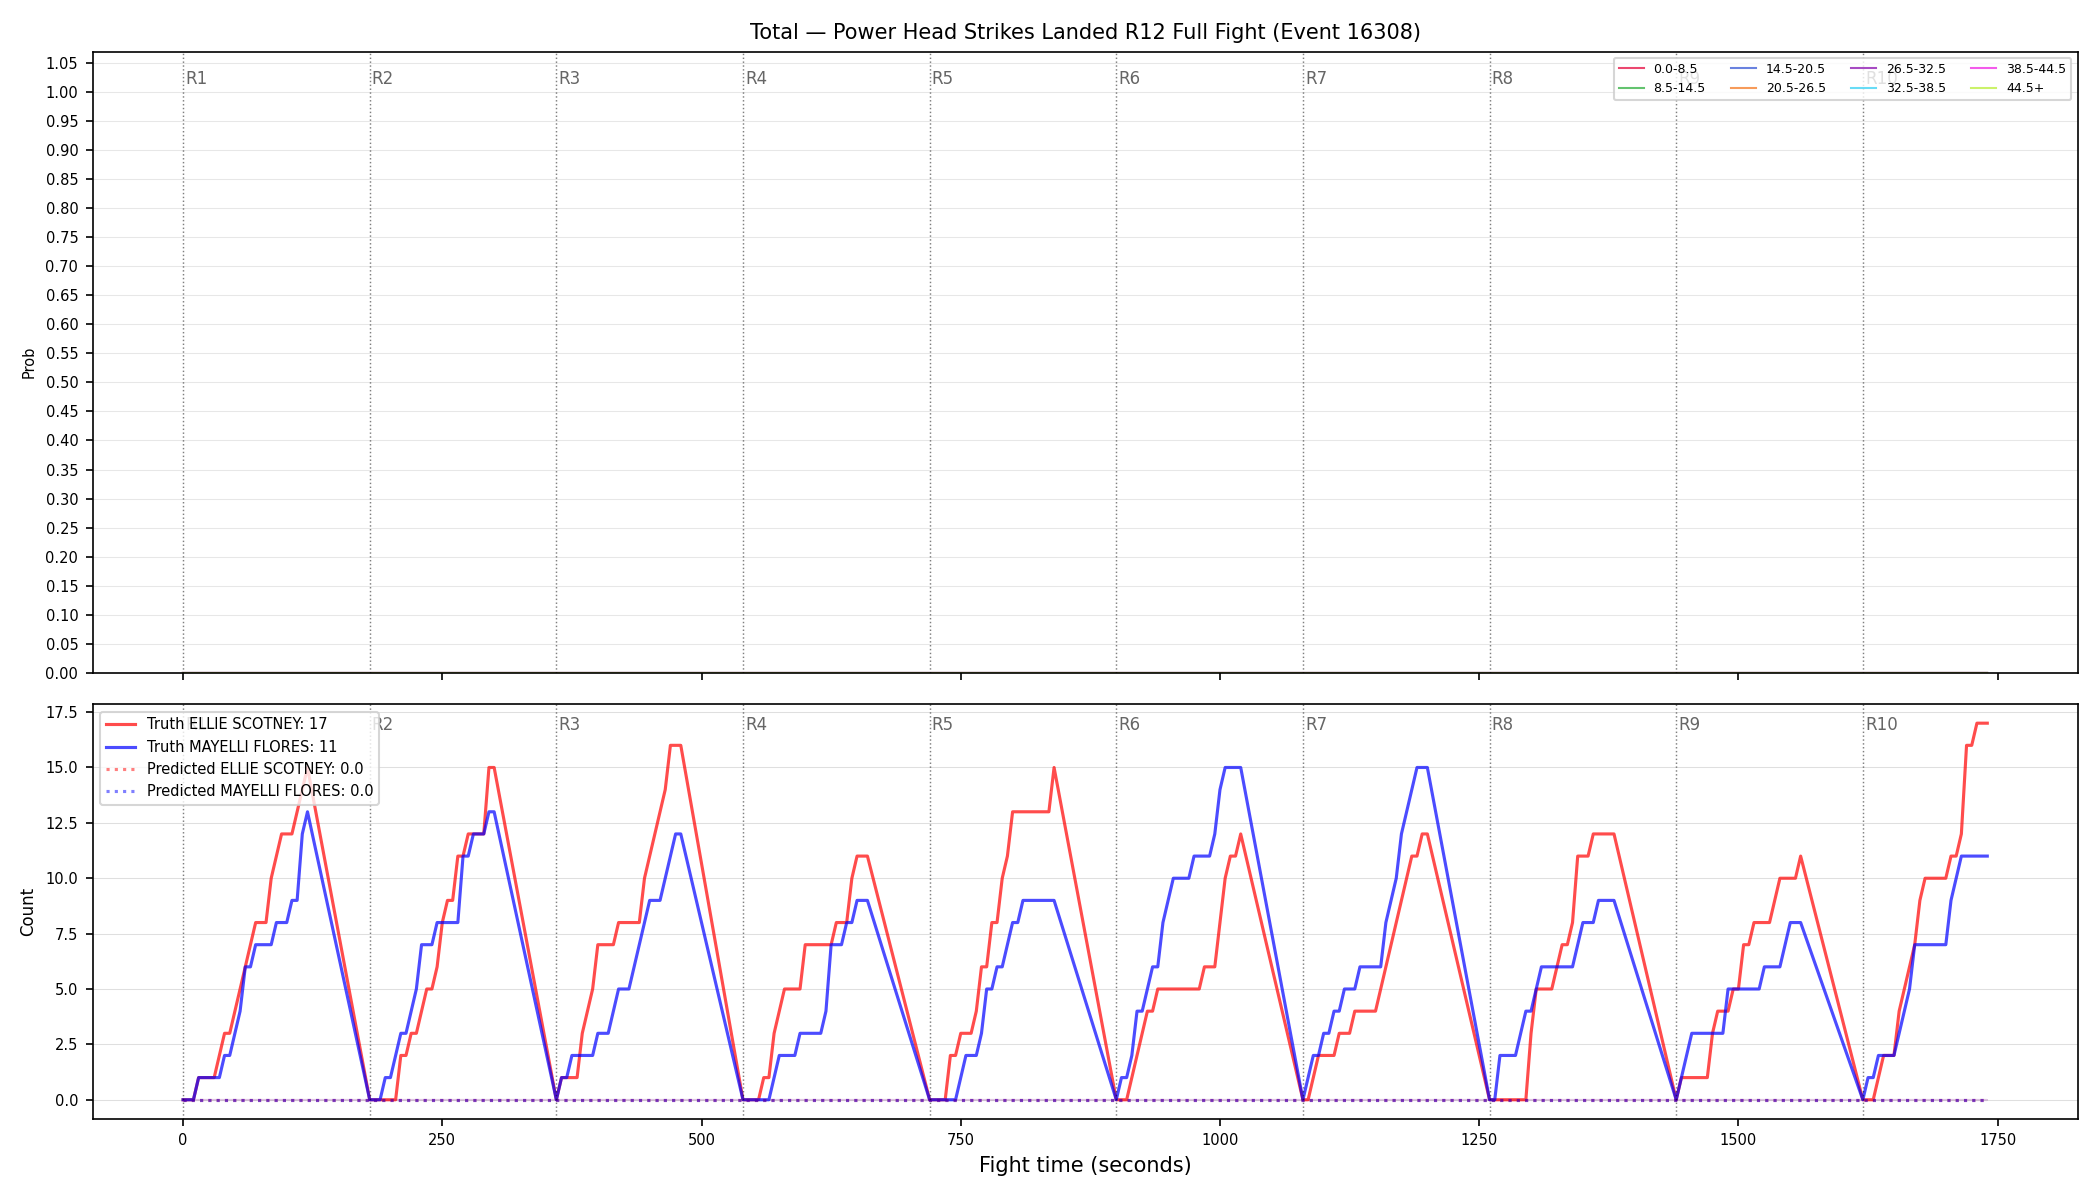This screenshot has height=1200, width=2100.
Task: Click the '750' time tick label
Action: tap(960, 1139)
